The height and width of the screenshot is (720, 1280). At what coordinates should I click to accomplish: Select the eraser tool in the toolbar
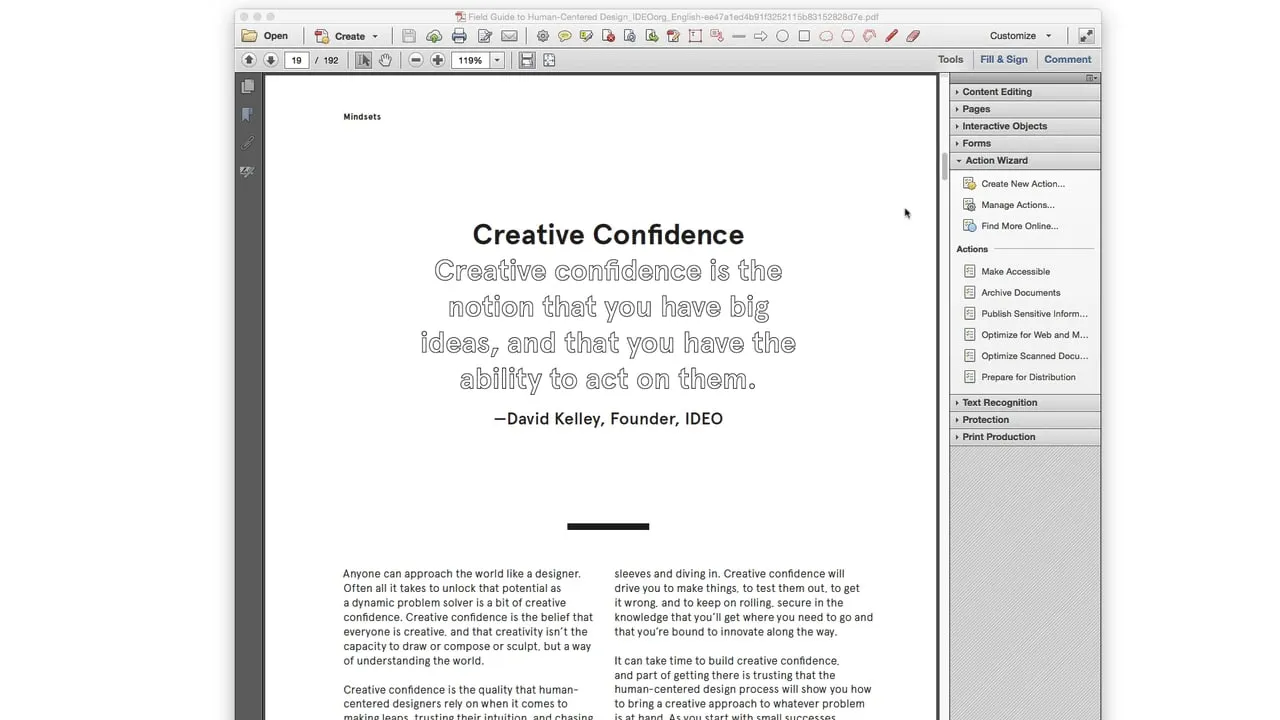tap(913, 36)
